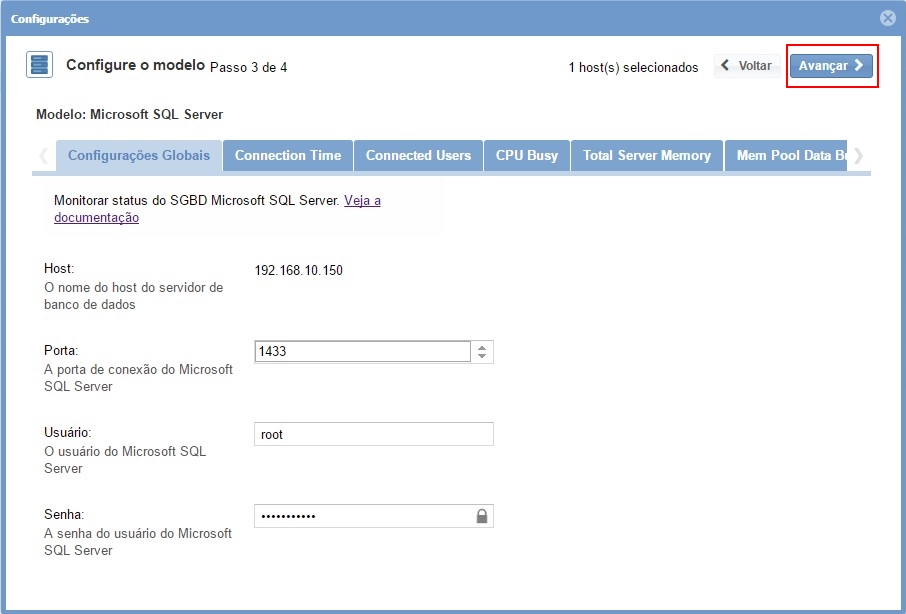Viewport: 906px width, 614px height.
Task: Go to the CPU Busy tab
Action: pos(527,156)
